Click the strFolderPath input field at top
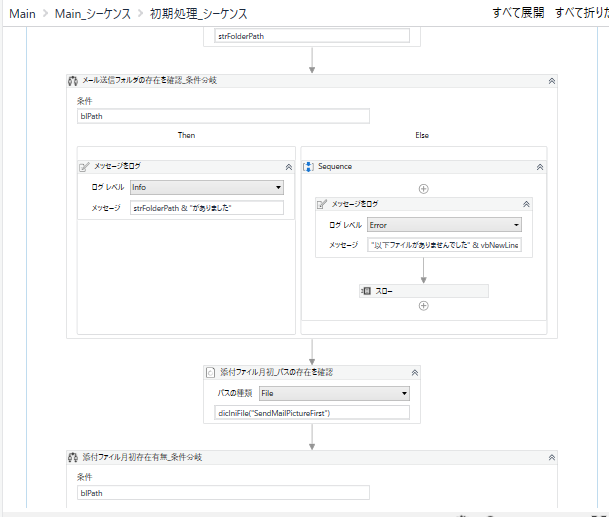Screen dimensions: 609x517 312,36
